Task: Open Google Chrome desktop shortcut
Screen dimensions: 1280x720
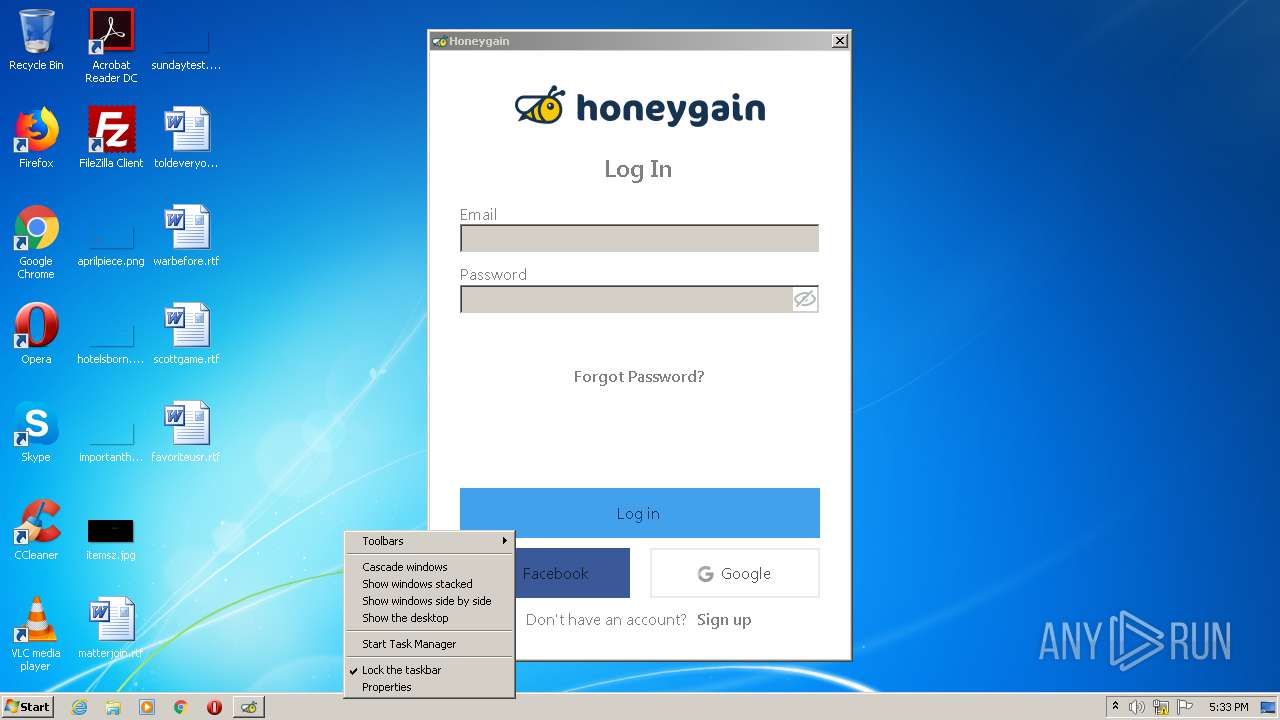Action: [36, 242]
